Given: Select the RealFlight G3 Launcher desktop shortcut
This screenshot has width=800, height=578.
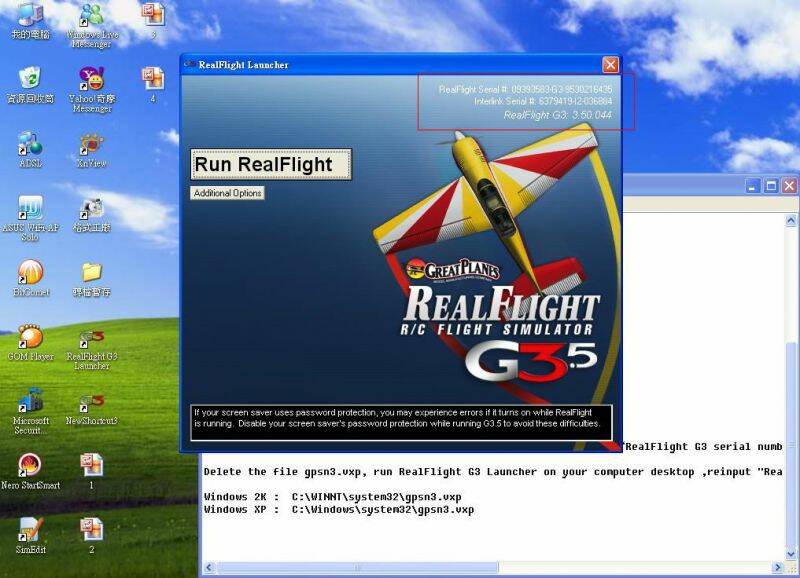Looking at the screenshot, I should point(92,349).
